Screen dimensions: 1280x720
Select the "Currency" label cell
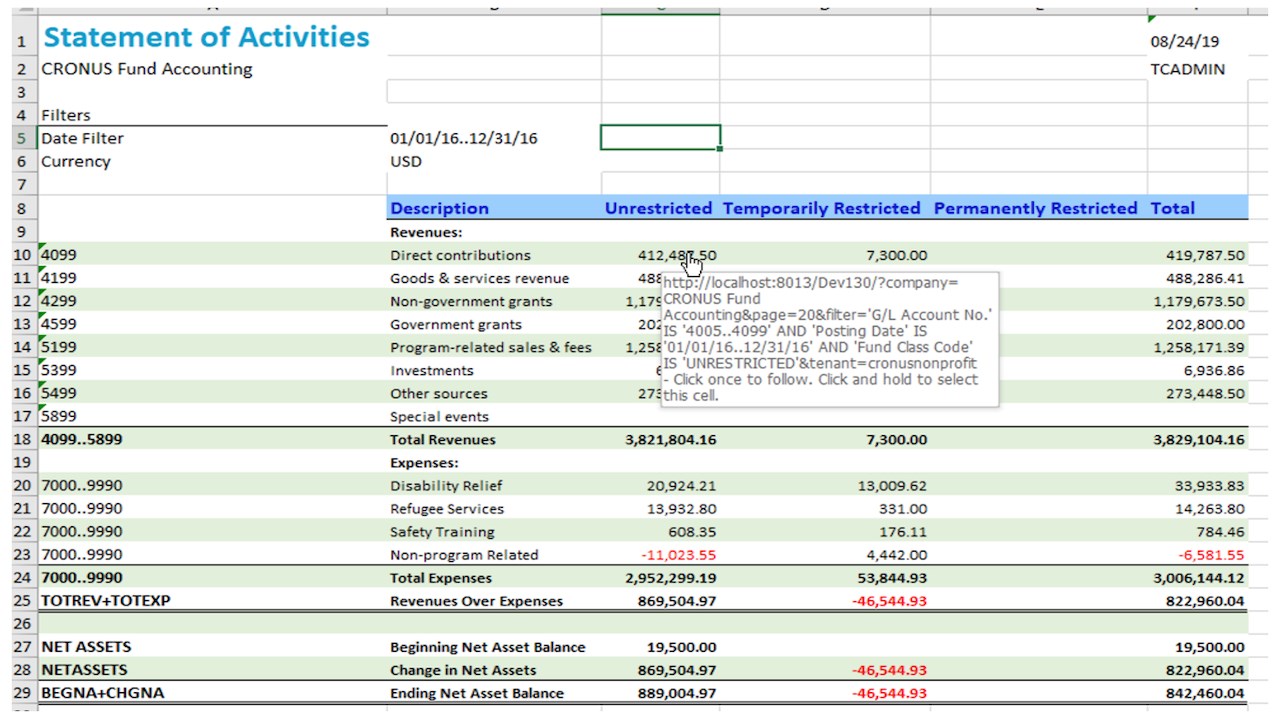tap(76, 161)
